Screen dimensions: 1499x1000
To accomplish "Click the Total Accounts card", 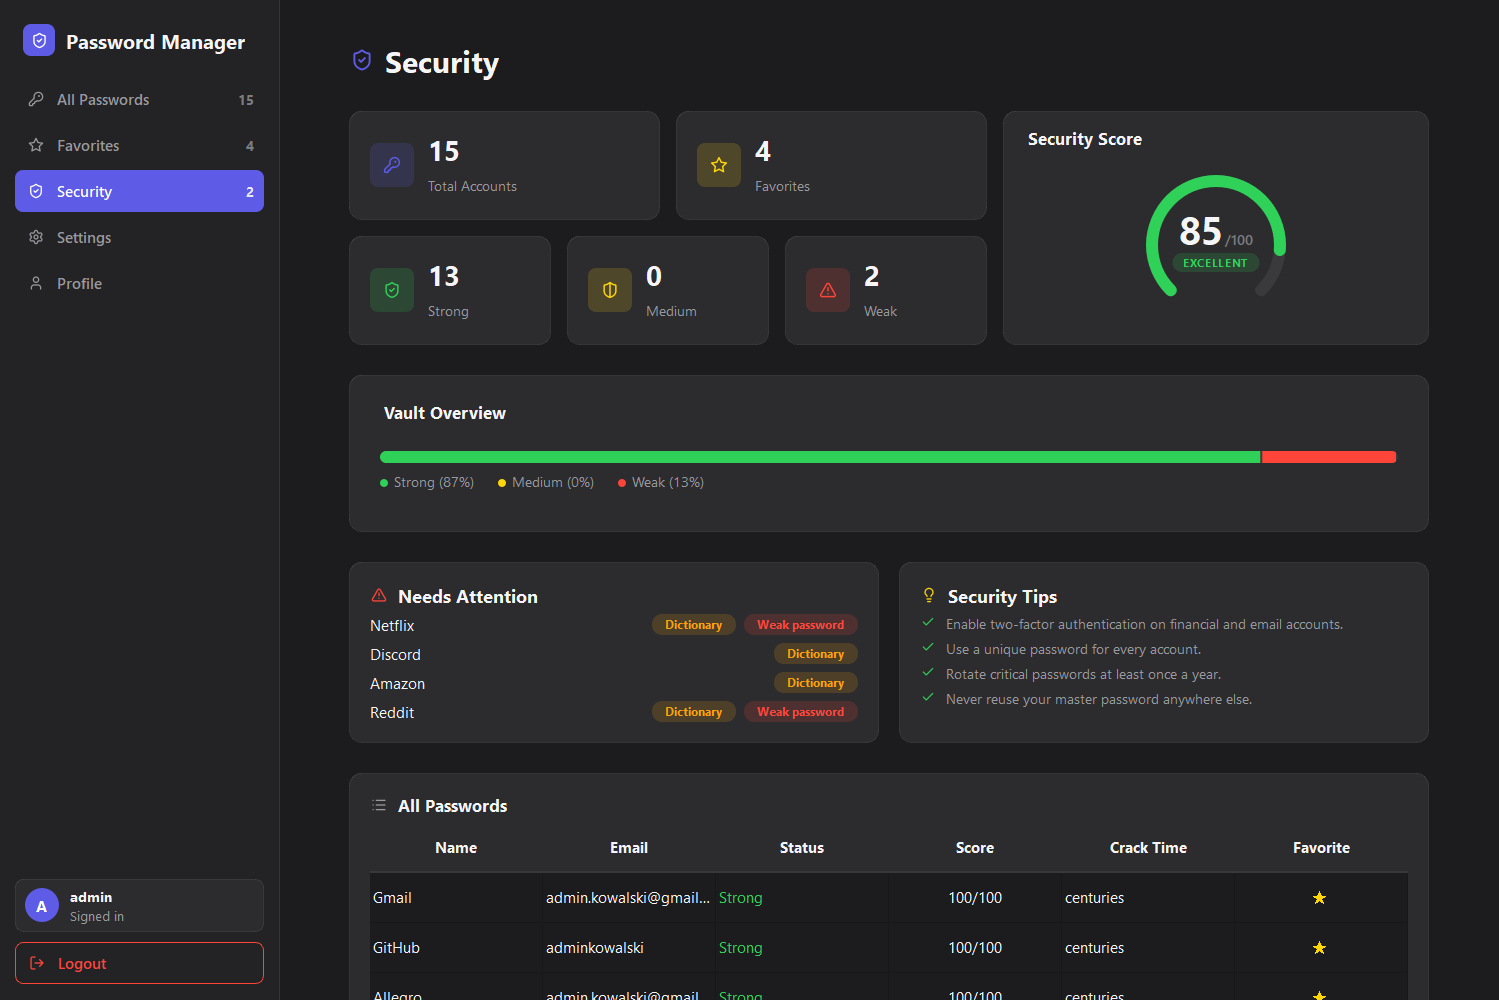I will pos(504,165).
